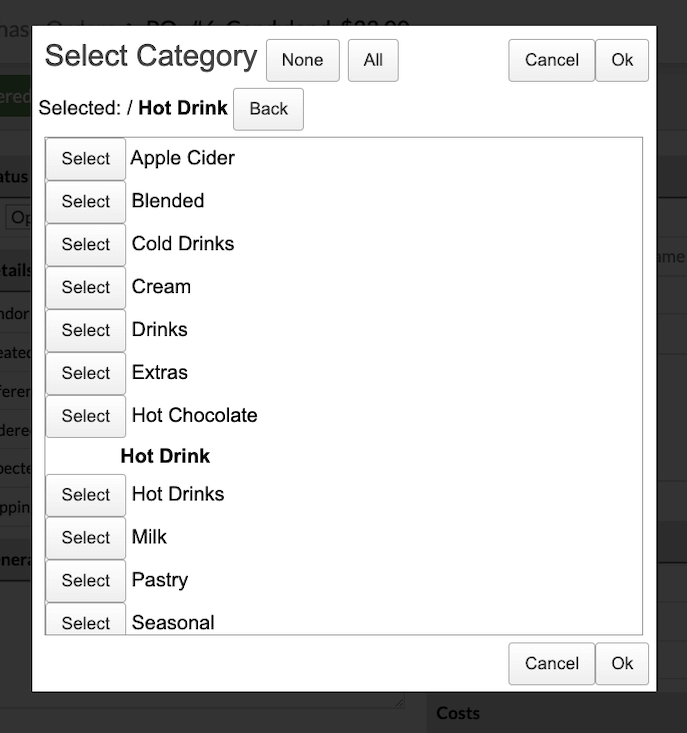The image size is (687, 733).
Task: Choose Select beside Hot Drinks
Action: [85, 495]
